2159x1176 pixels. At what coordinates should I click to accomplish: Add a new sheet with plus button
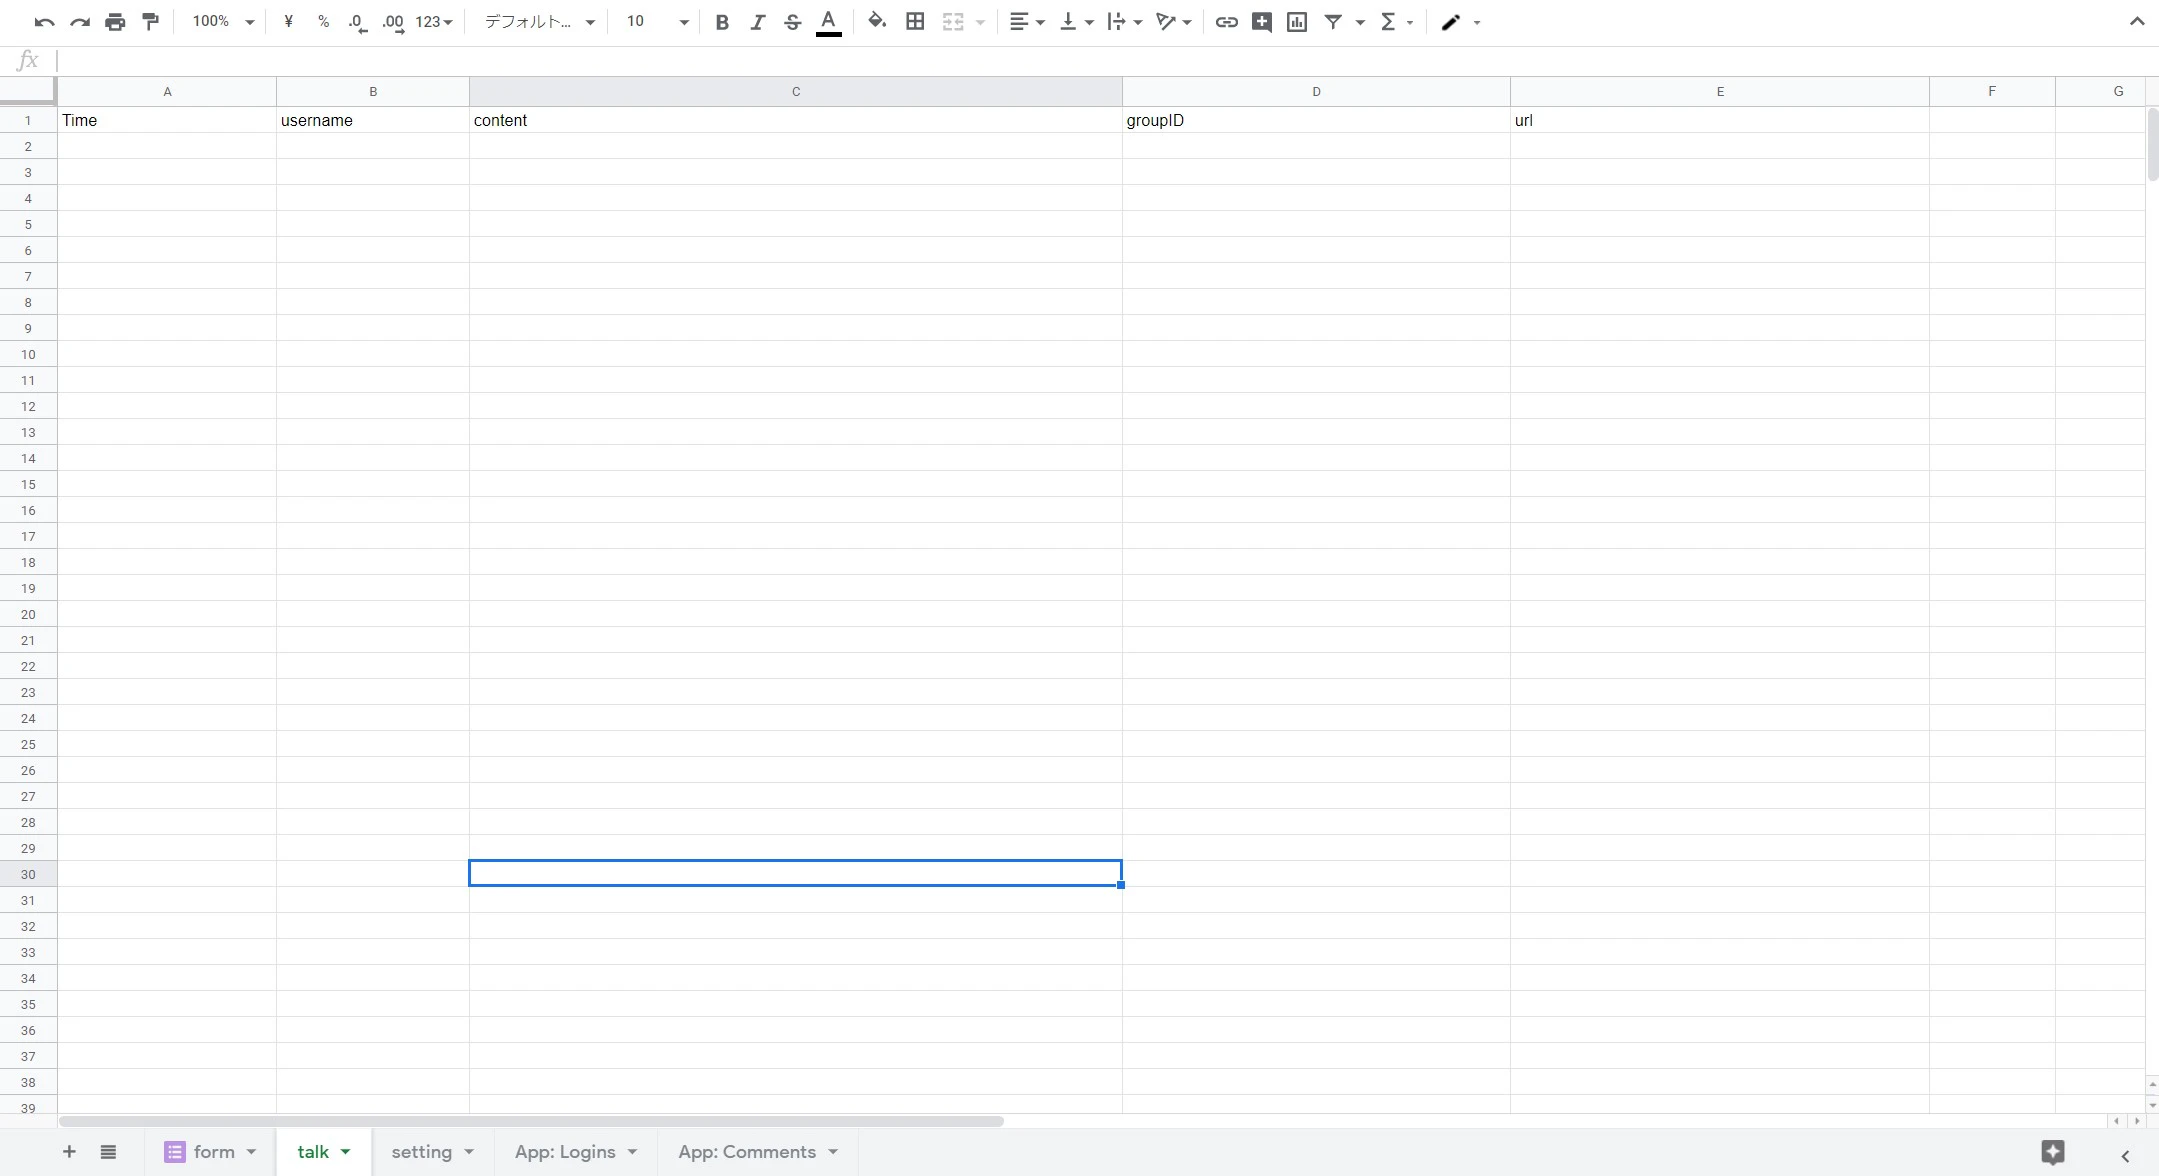pyautogui.click(x=69, y=1152)
